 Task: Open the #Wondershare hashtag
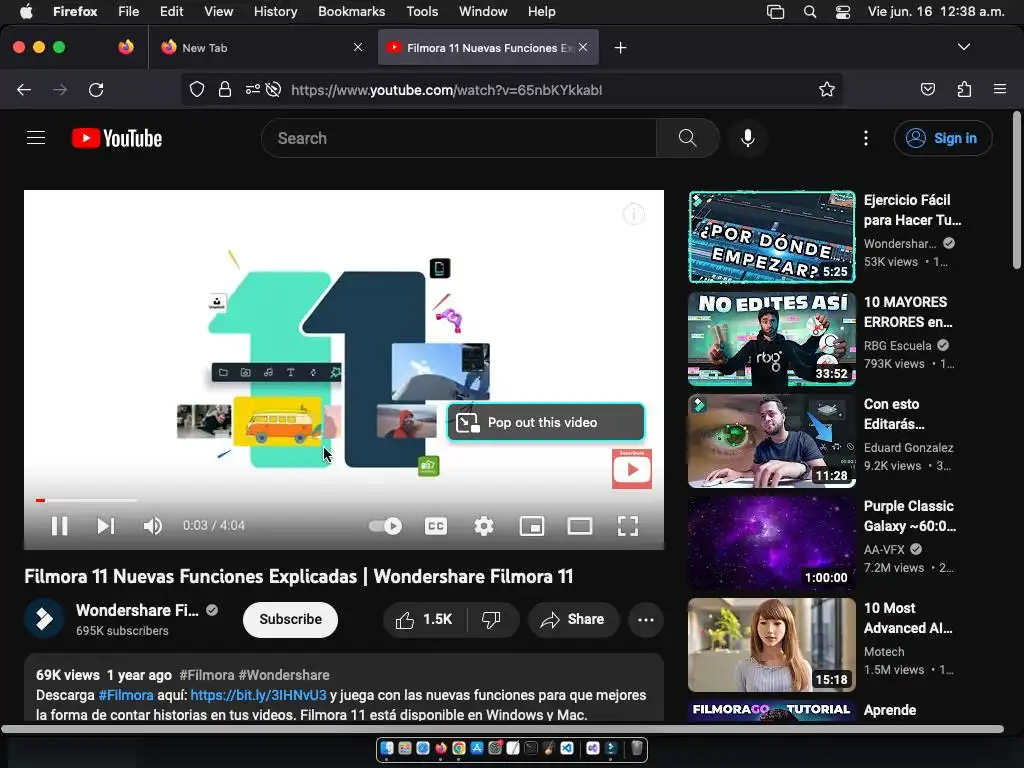283,675
